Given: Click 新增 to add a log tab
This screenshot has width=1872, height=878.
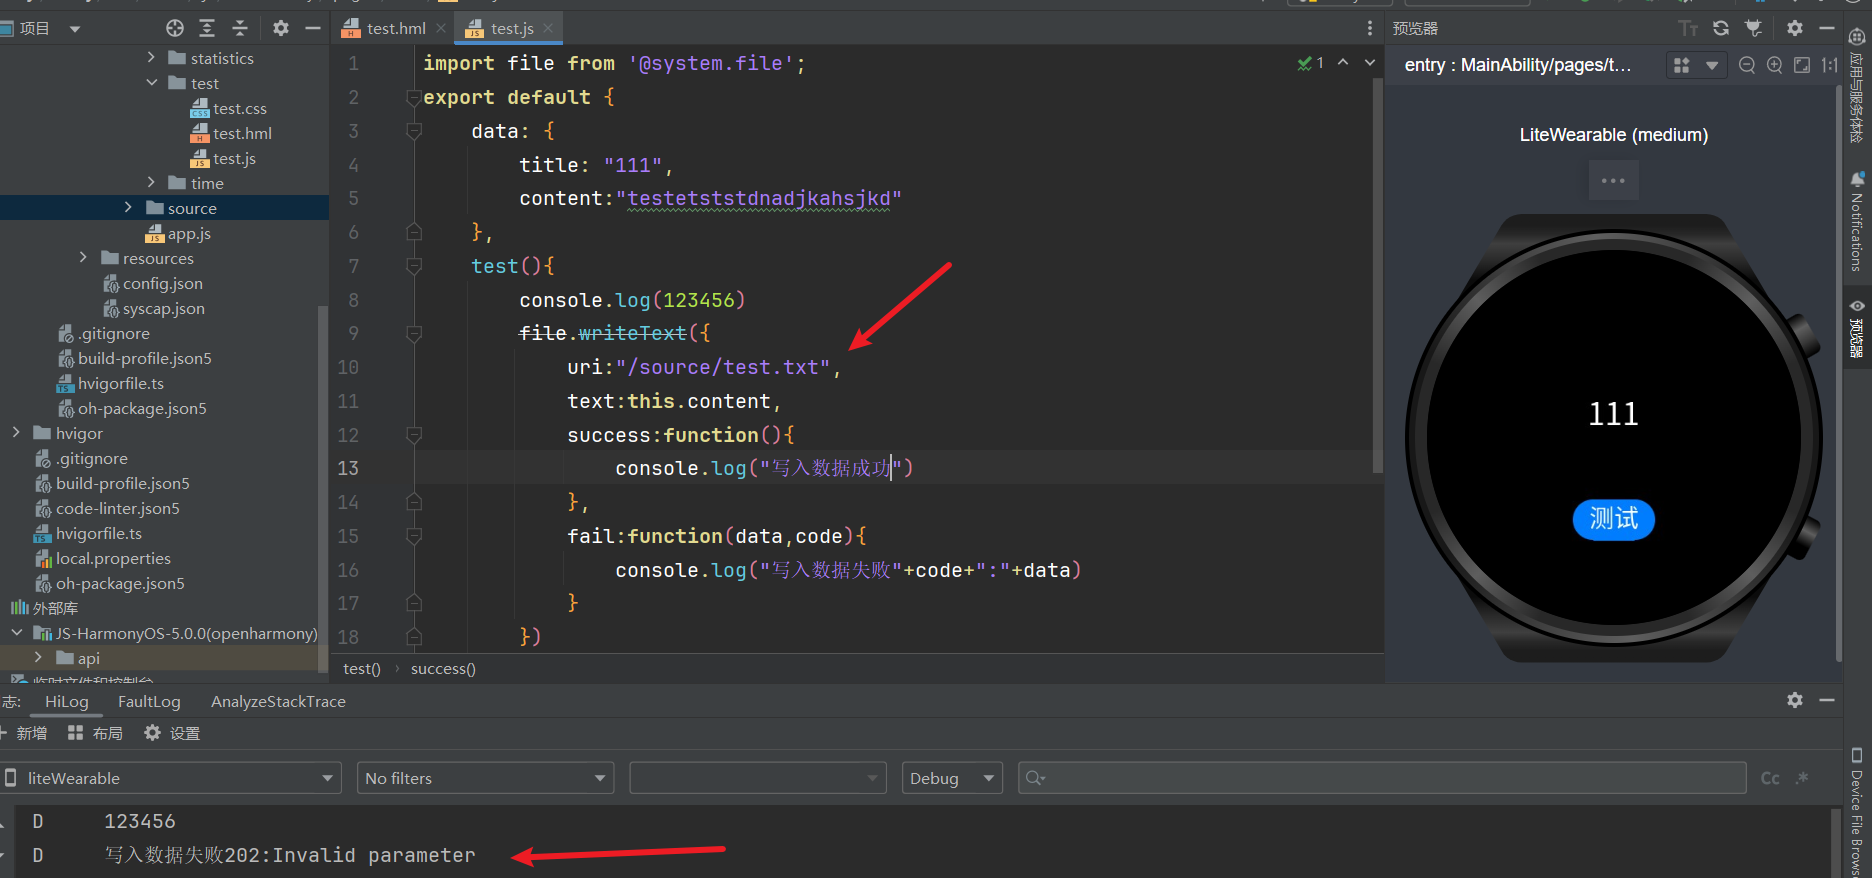Looking at the screenshot, I should click(24, 733).
